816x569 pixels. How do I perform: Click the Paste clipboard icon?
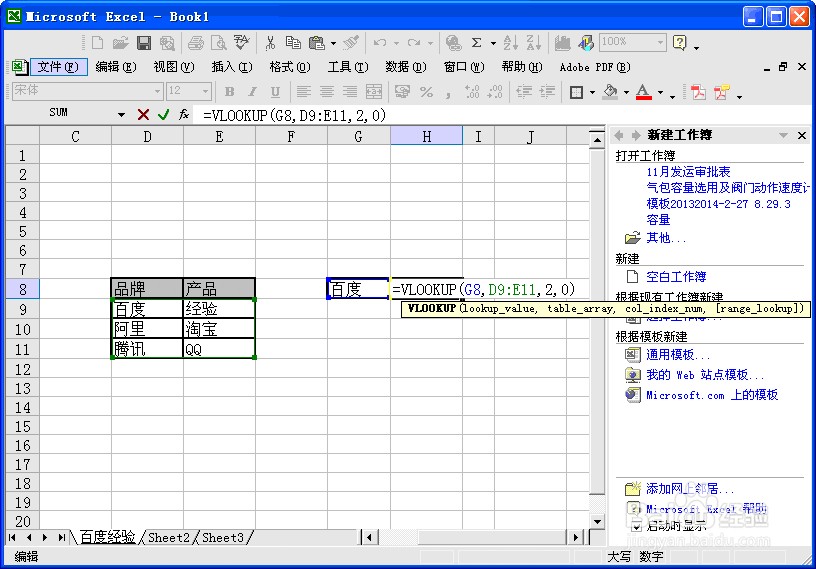[316, 43]
